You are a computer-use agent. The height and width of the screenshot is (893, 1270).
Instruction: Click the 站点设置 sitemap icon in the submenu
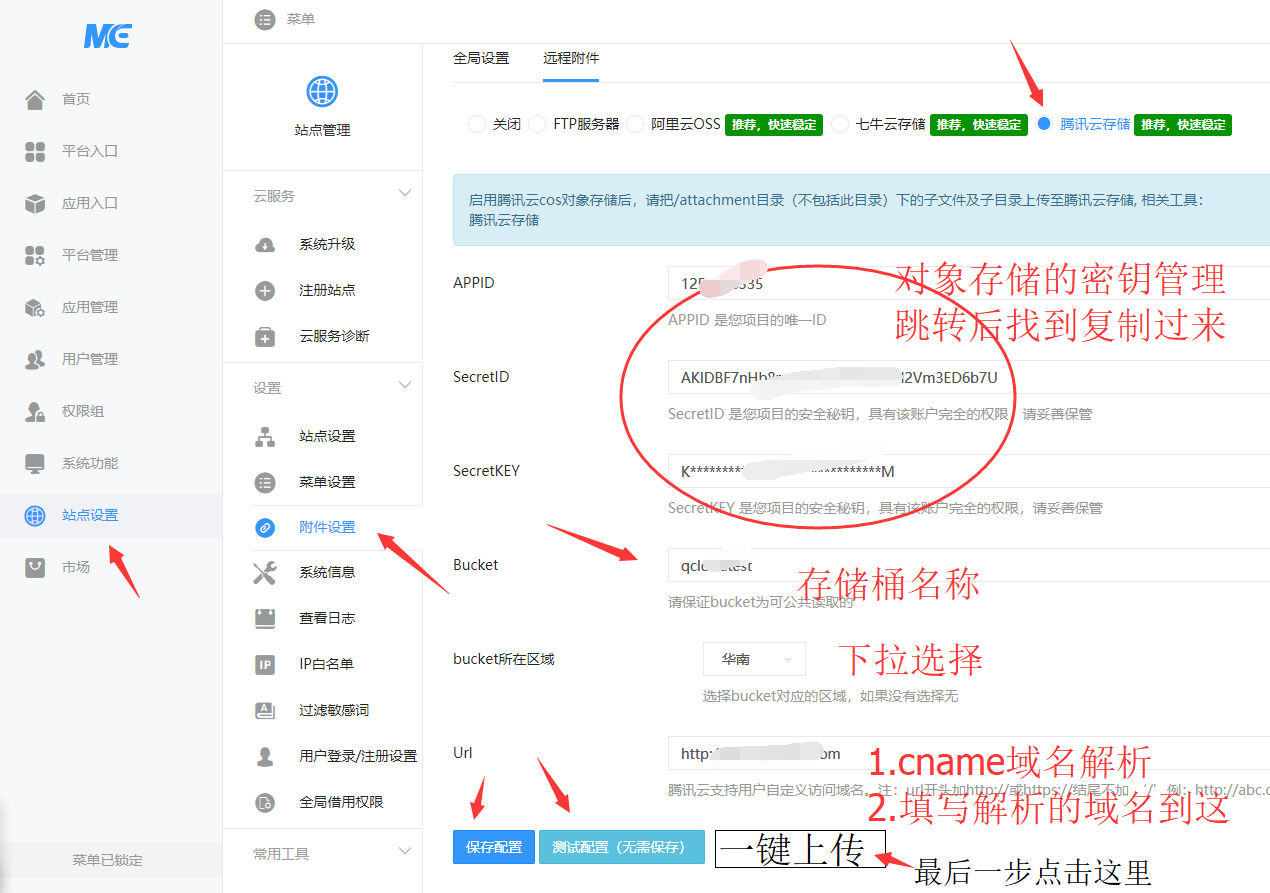point(265,436)
